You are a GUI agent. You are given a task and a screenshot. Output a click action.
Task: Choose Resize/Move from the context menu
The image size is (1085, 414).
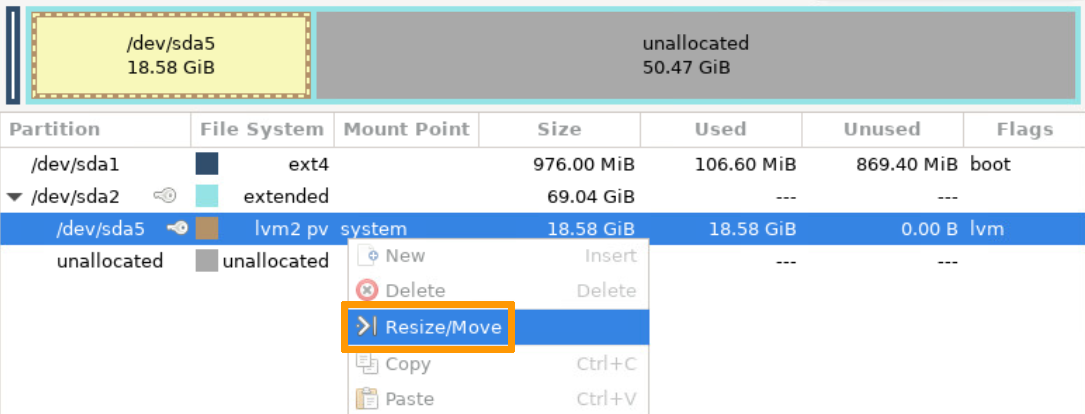point(443,327)
